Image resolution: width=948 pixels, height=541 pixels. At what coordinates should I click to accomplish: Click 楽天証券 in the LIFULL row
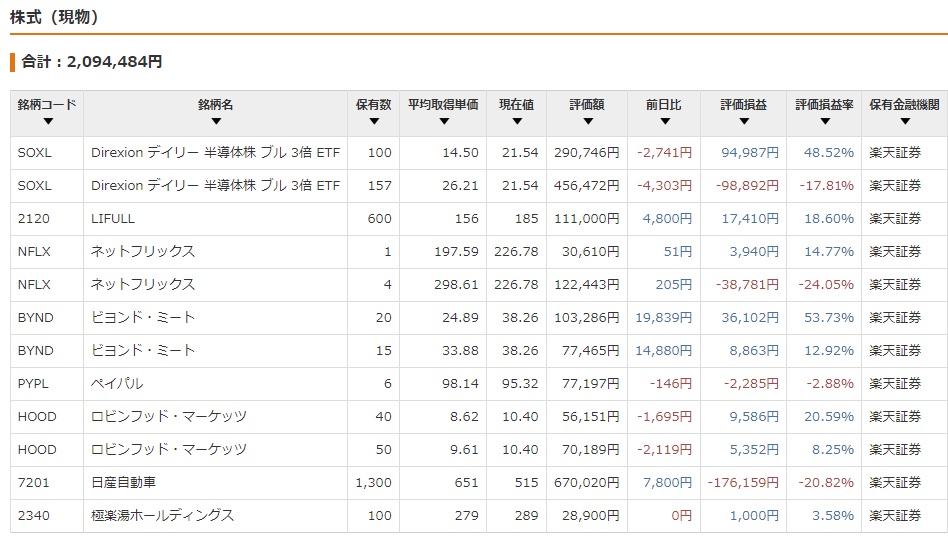895,219
